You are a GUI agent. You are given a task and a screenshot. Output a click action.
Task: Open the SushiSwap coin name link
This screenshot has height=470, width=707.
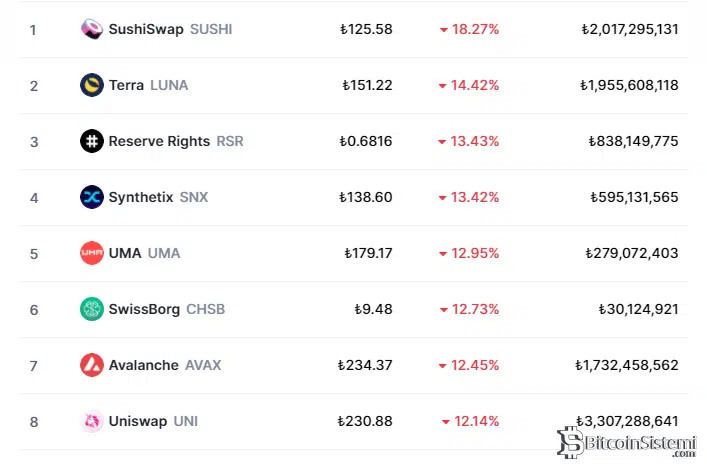pyautogui.click(x=146, y=29)
